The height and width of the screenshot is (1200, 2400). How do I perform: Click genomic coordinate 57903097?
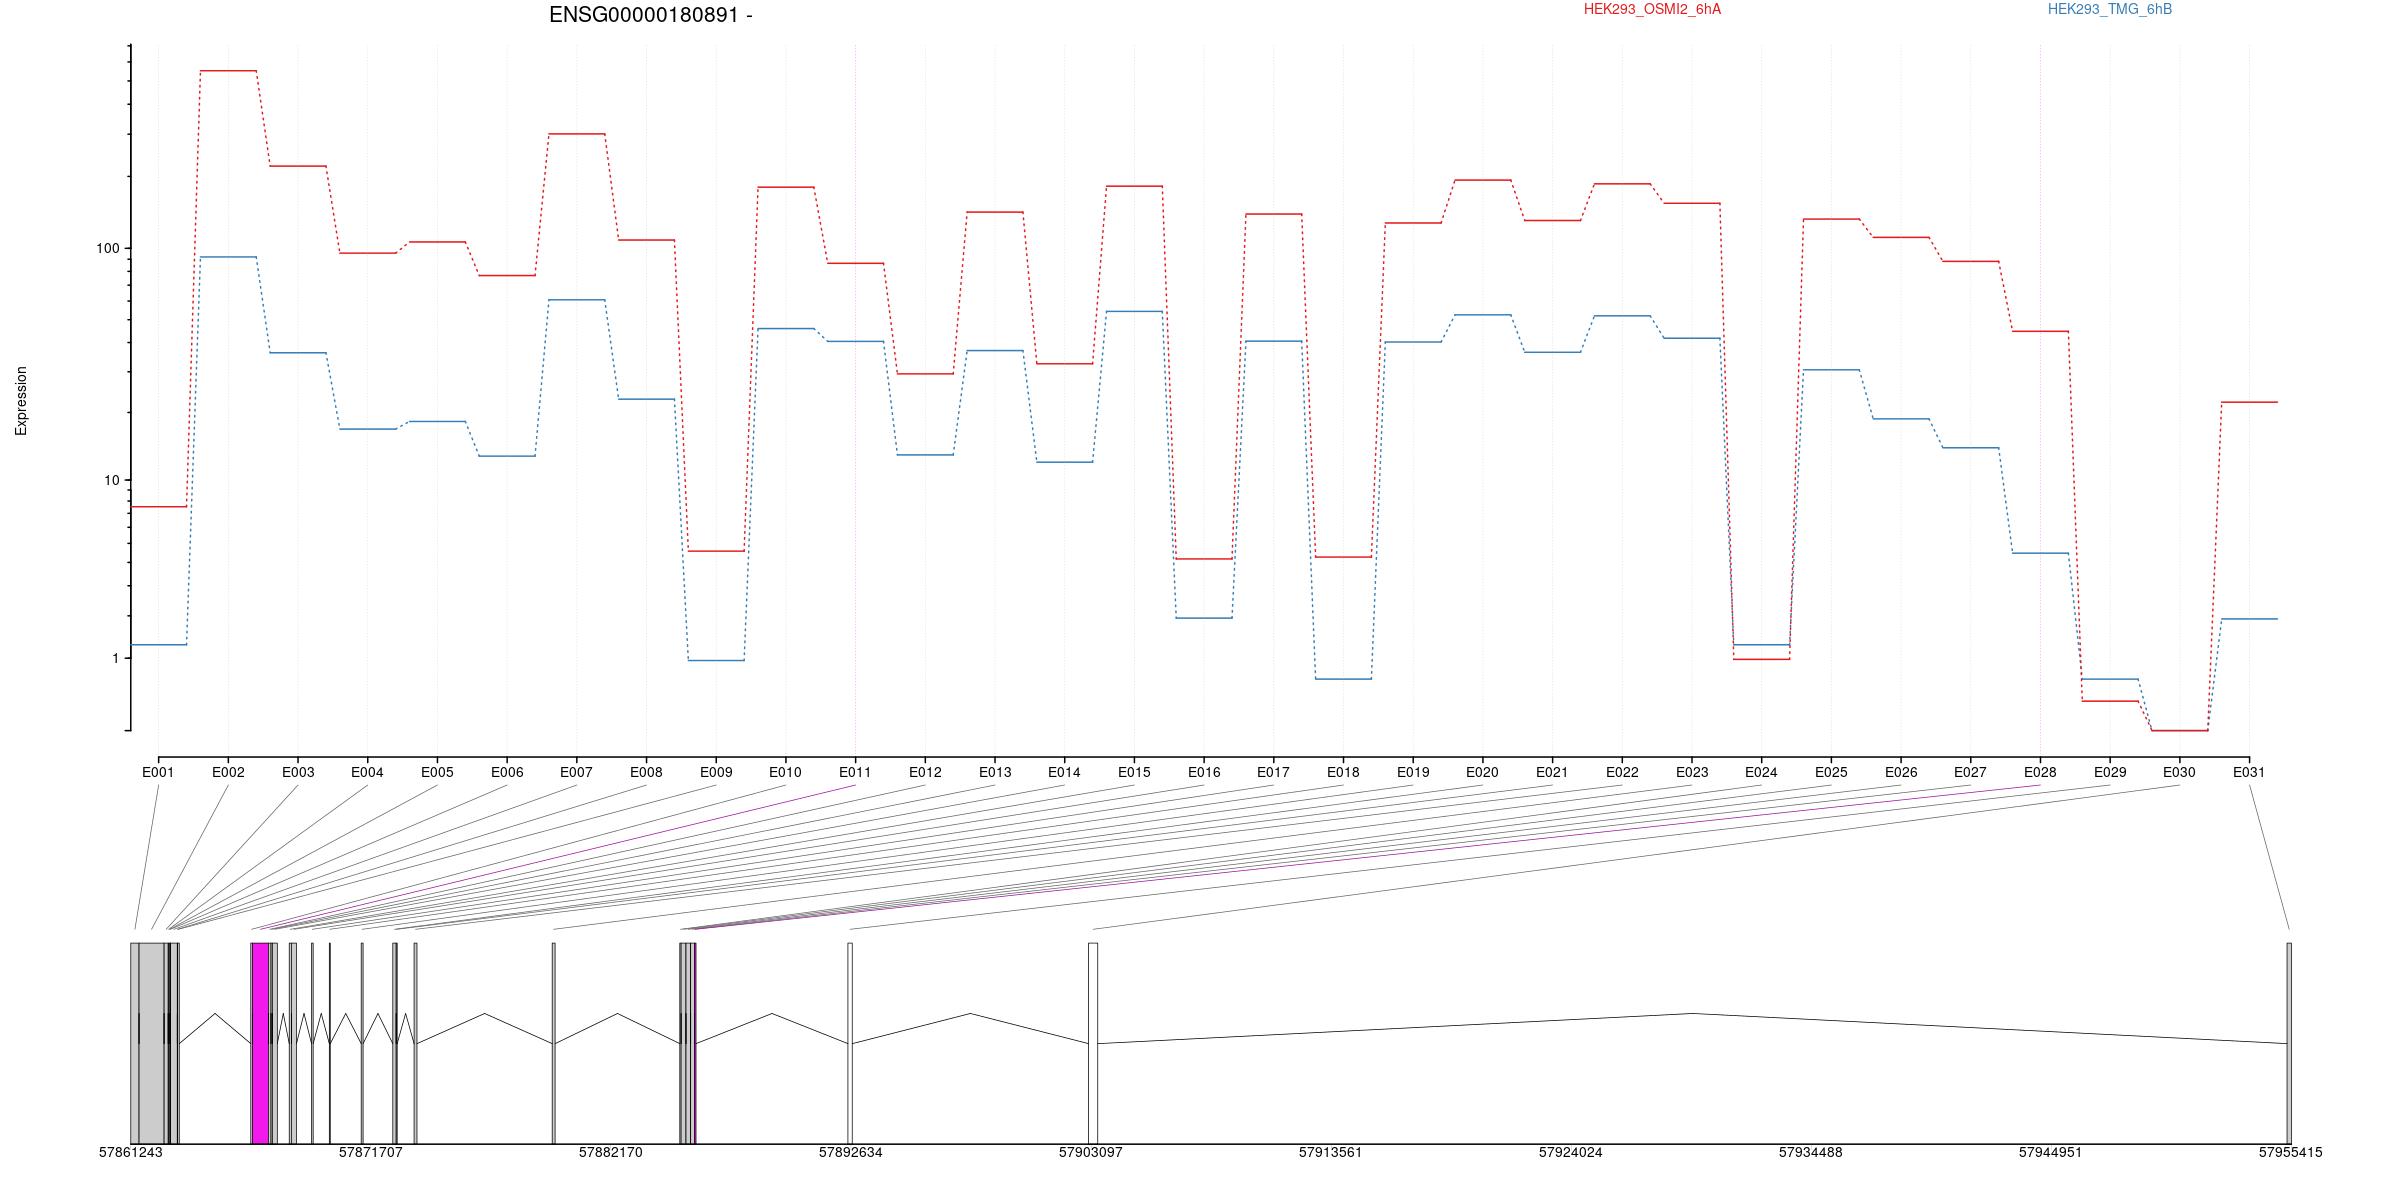pyautogui.click(x=1090, y=1152)
